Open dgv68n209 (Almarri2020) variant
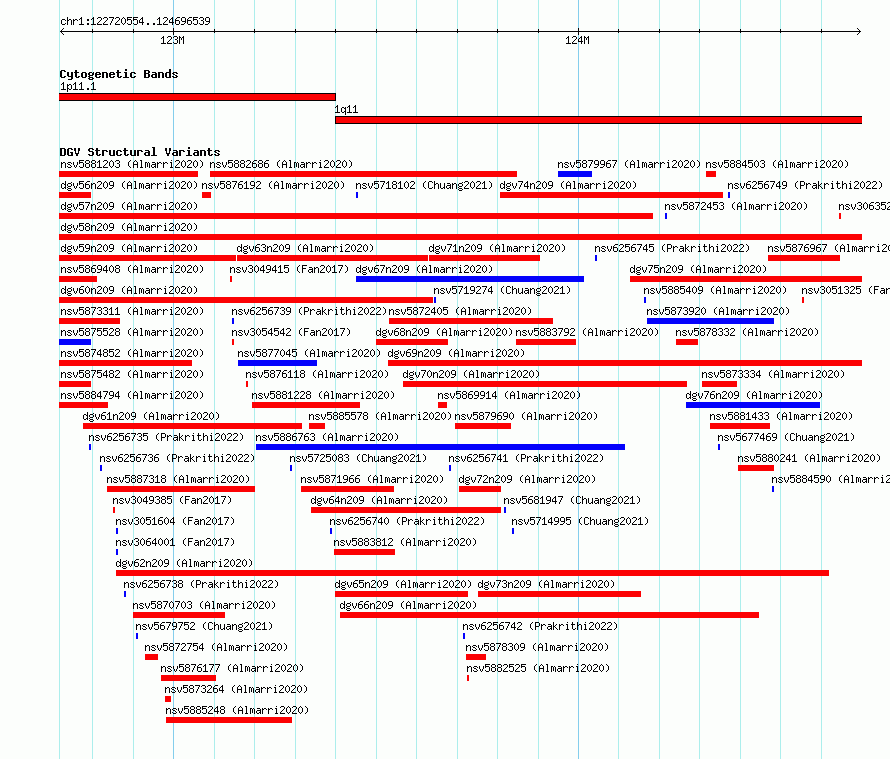Image resolution: width=890 pixels, height=759 pixels. coord(412,342)
